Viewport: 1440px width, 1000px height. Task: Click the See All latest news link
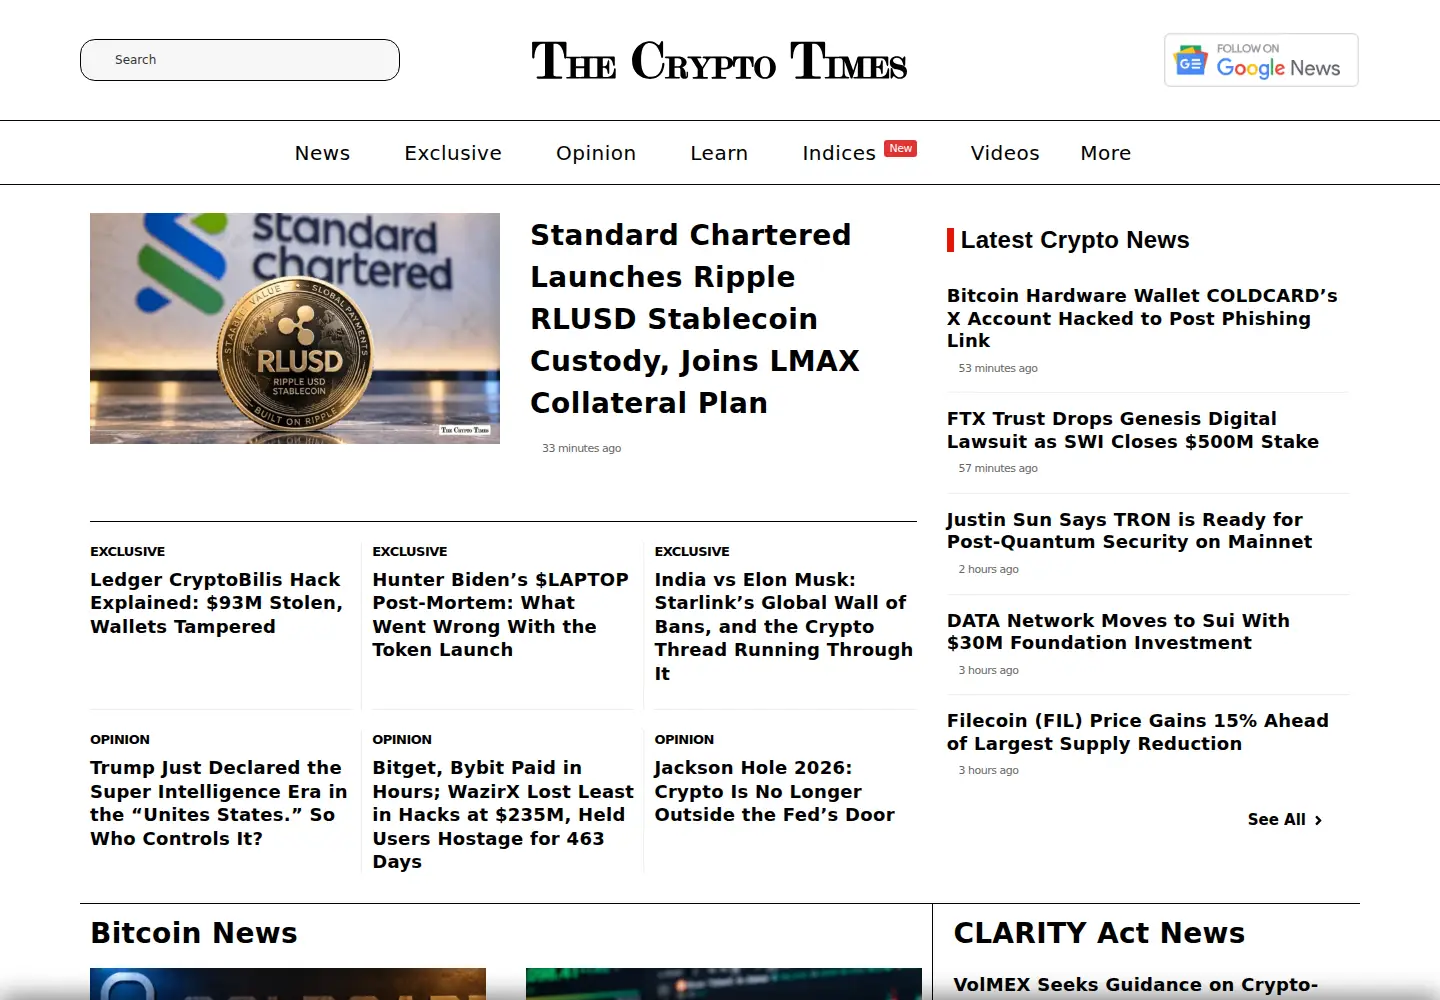1284,820
